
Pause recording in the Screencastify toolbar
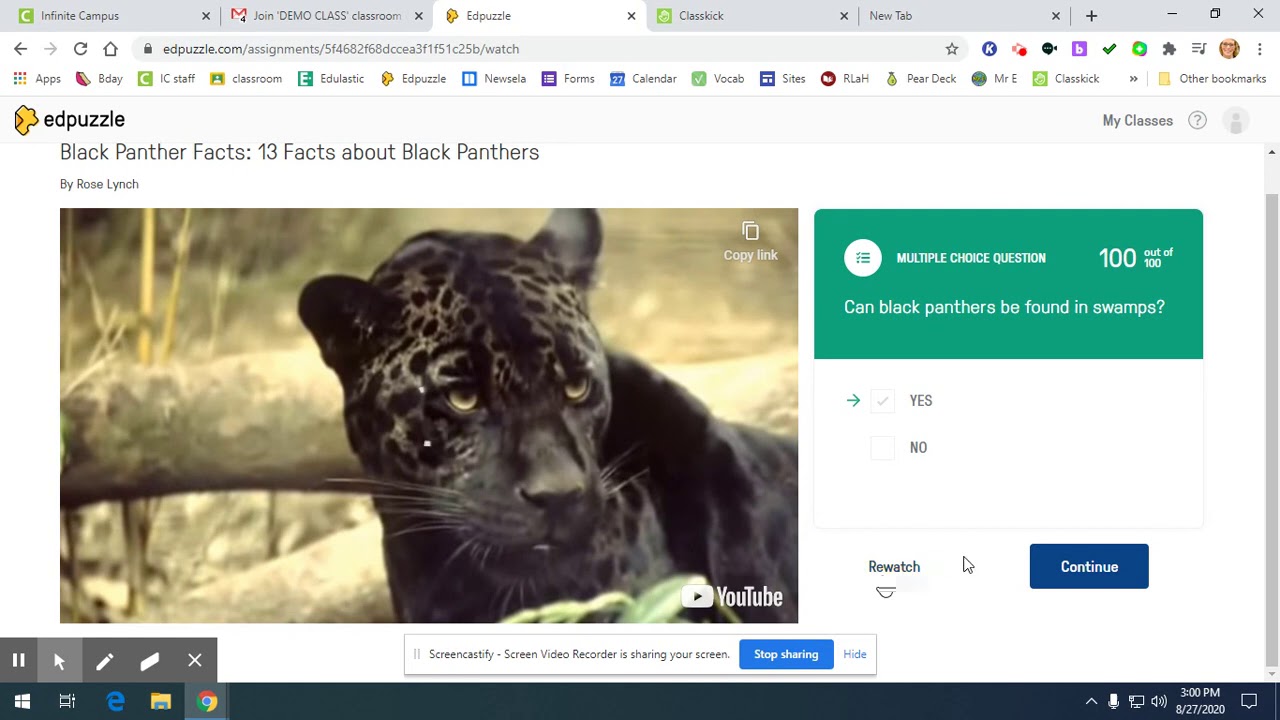18,660
